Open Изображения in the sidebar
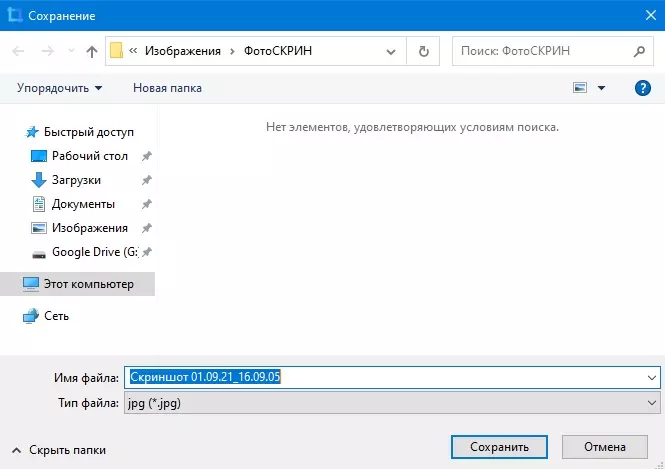The height and width of the screenshot is (469, 665). point(90,228)
